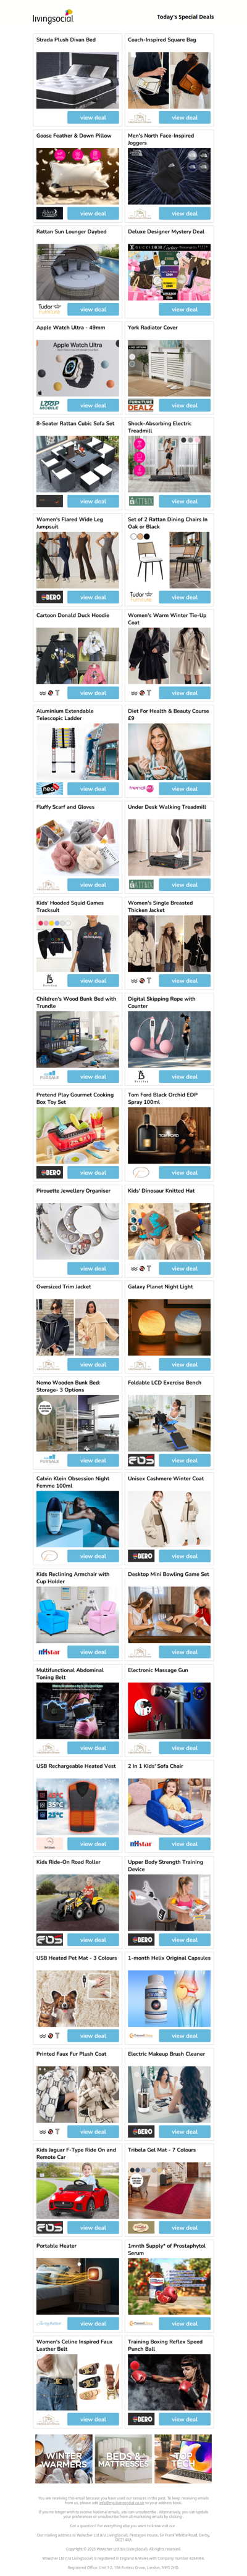
Task: Click the BERO logo under Training Punch Ball
Action: [x=141, y=2419]
